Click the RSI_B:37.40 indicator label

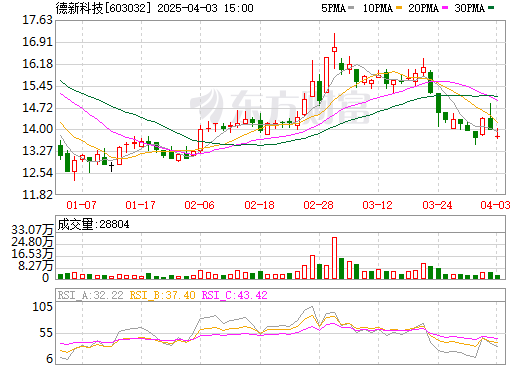tap(162, 295)
